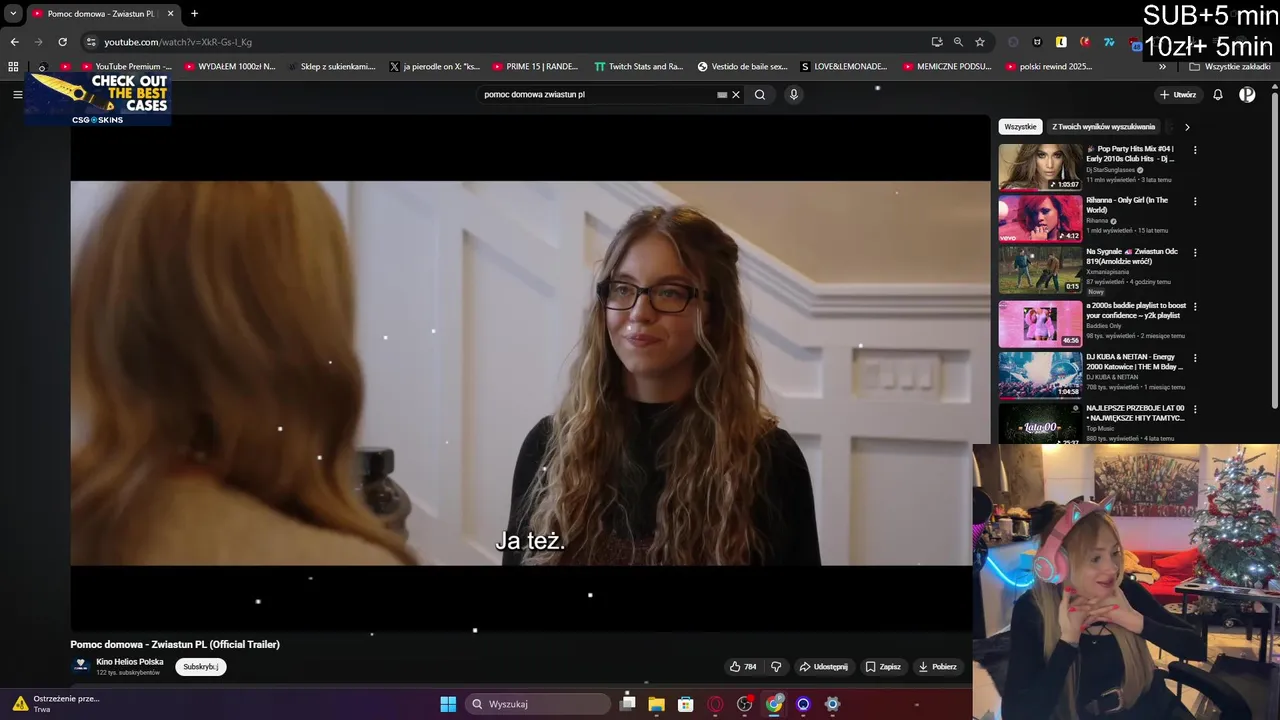
Task: Open '2000s baddie playlist' video title
Action: coord(1136,310)
